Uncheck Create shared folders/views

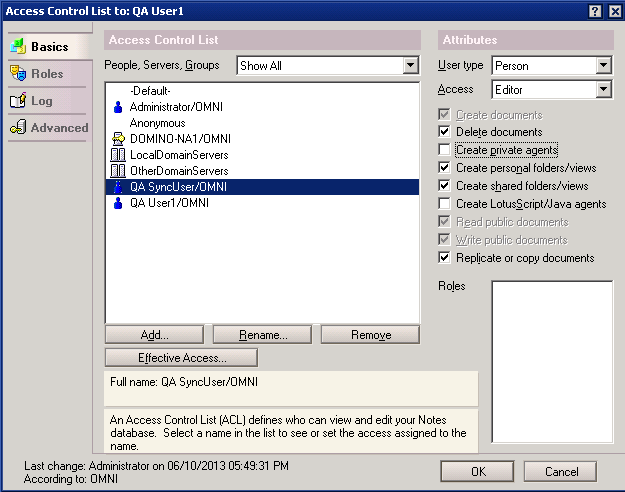[444, 185]
